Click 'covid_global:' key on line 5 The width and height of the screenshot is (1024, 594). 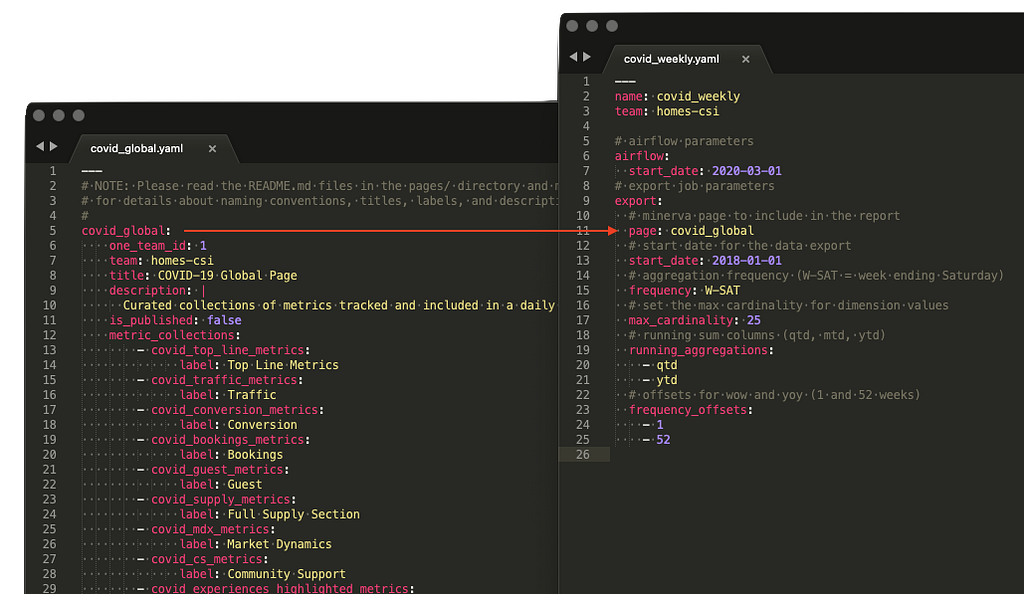tap(126, 231)
